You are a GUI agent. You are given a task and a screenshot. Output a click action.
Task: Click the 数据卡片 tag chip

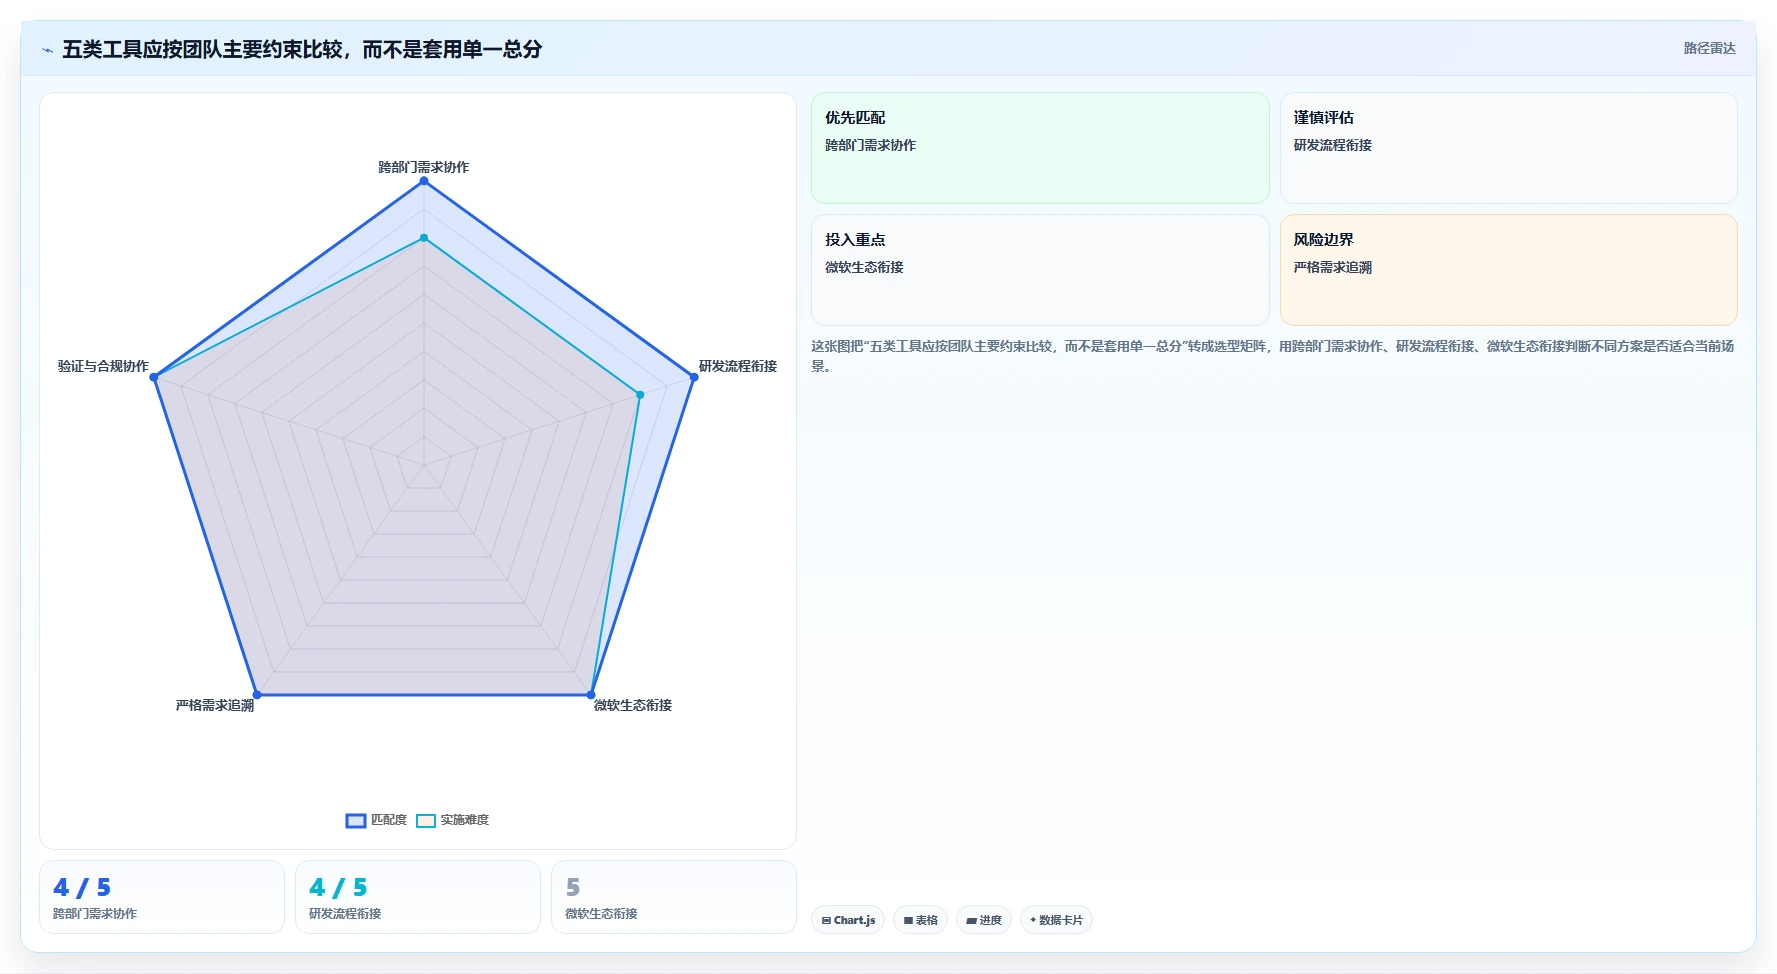[1056, 920]
